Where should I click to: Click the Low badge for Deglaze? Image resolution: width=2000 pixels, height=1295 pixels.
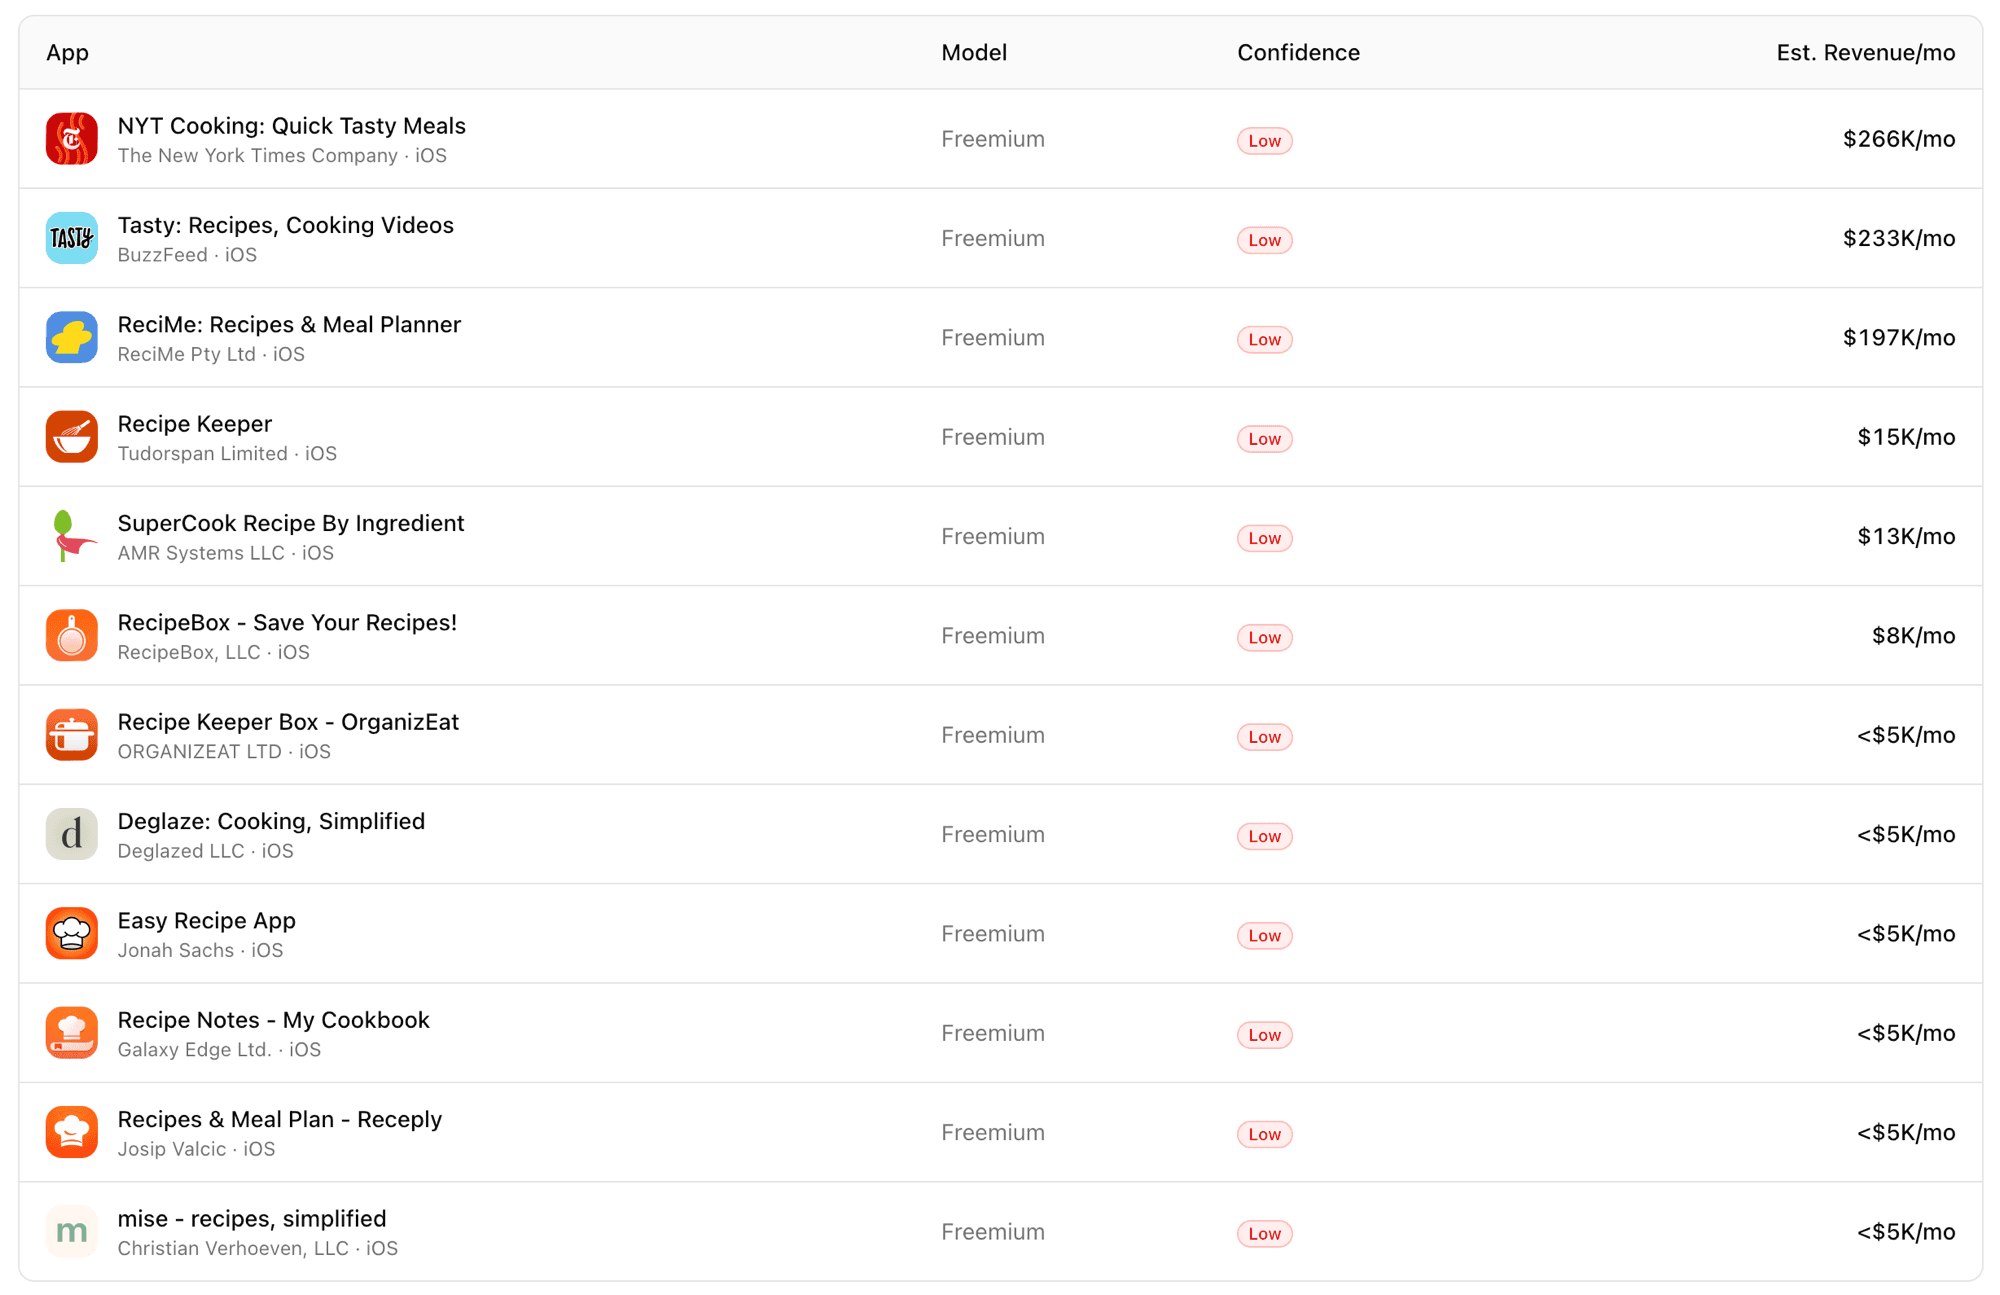click(1264, 836)
